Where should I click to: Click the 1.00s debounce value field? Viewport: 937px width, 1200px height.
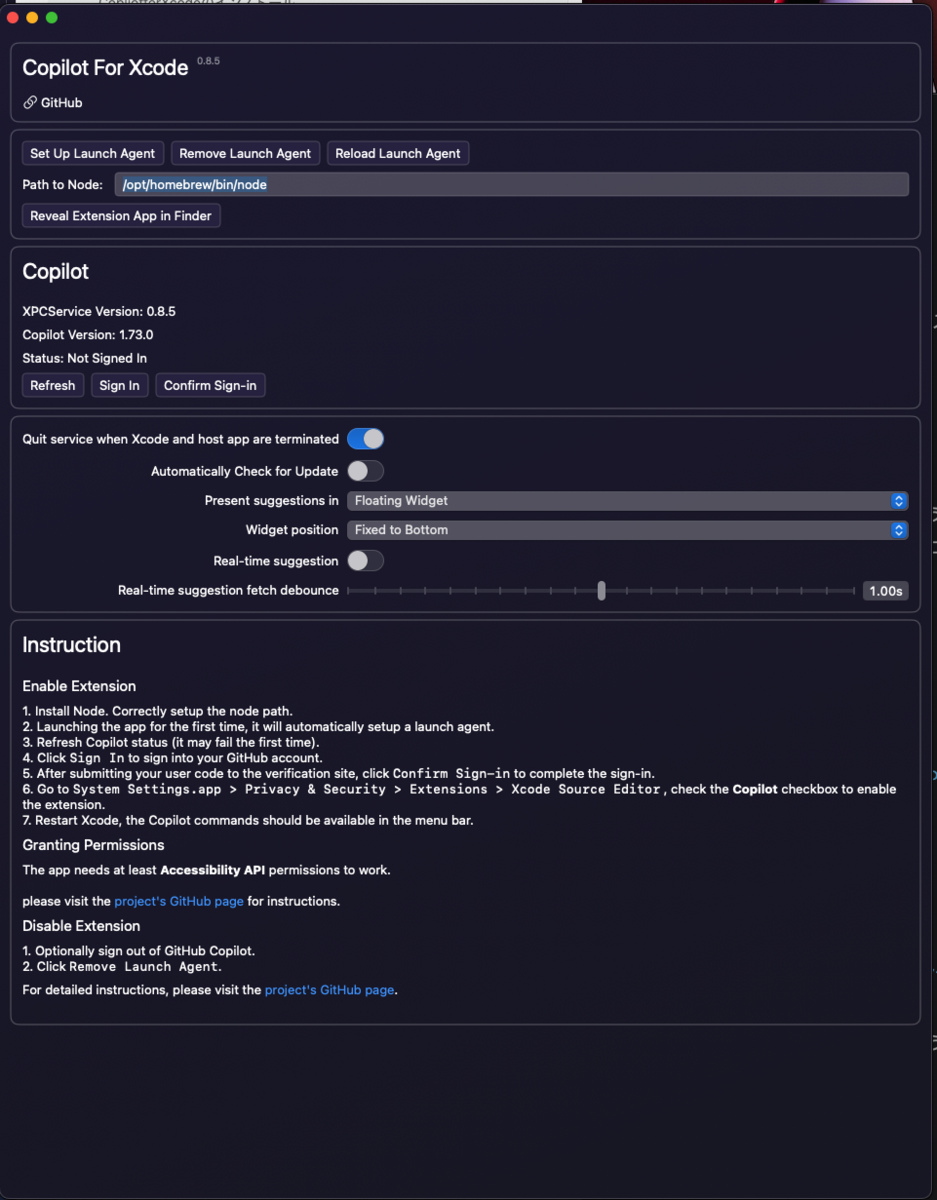(x=885, y=590)
